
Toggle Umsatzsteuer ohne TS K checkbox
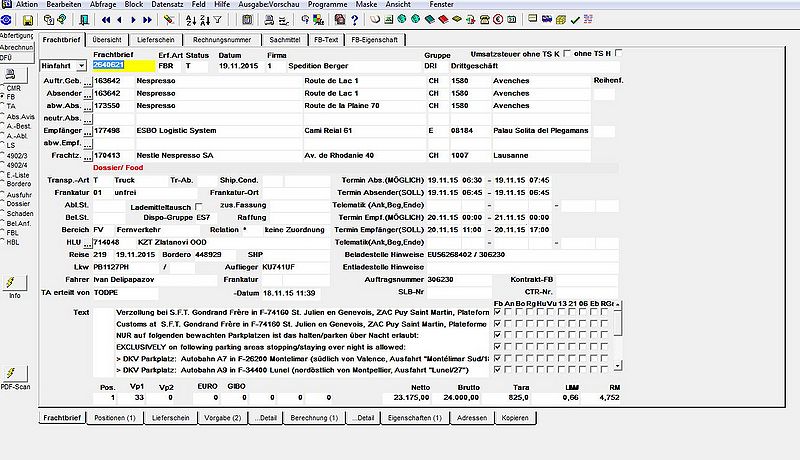click(x=566, y=54)
